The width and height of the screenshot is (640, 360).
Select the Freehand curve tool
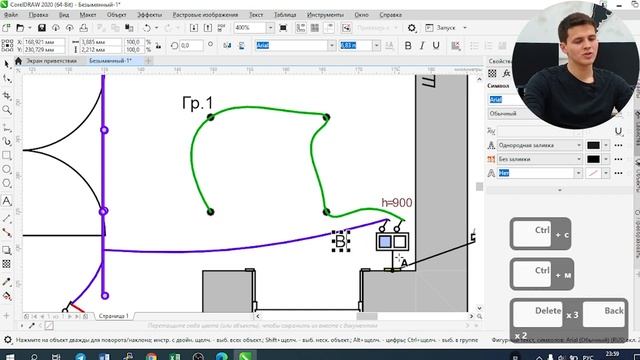[x=7, y=128]
